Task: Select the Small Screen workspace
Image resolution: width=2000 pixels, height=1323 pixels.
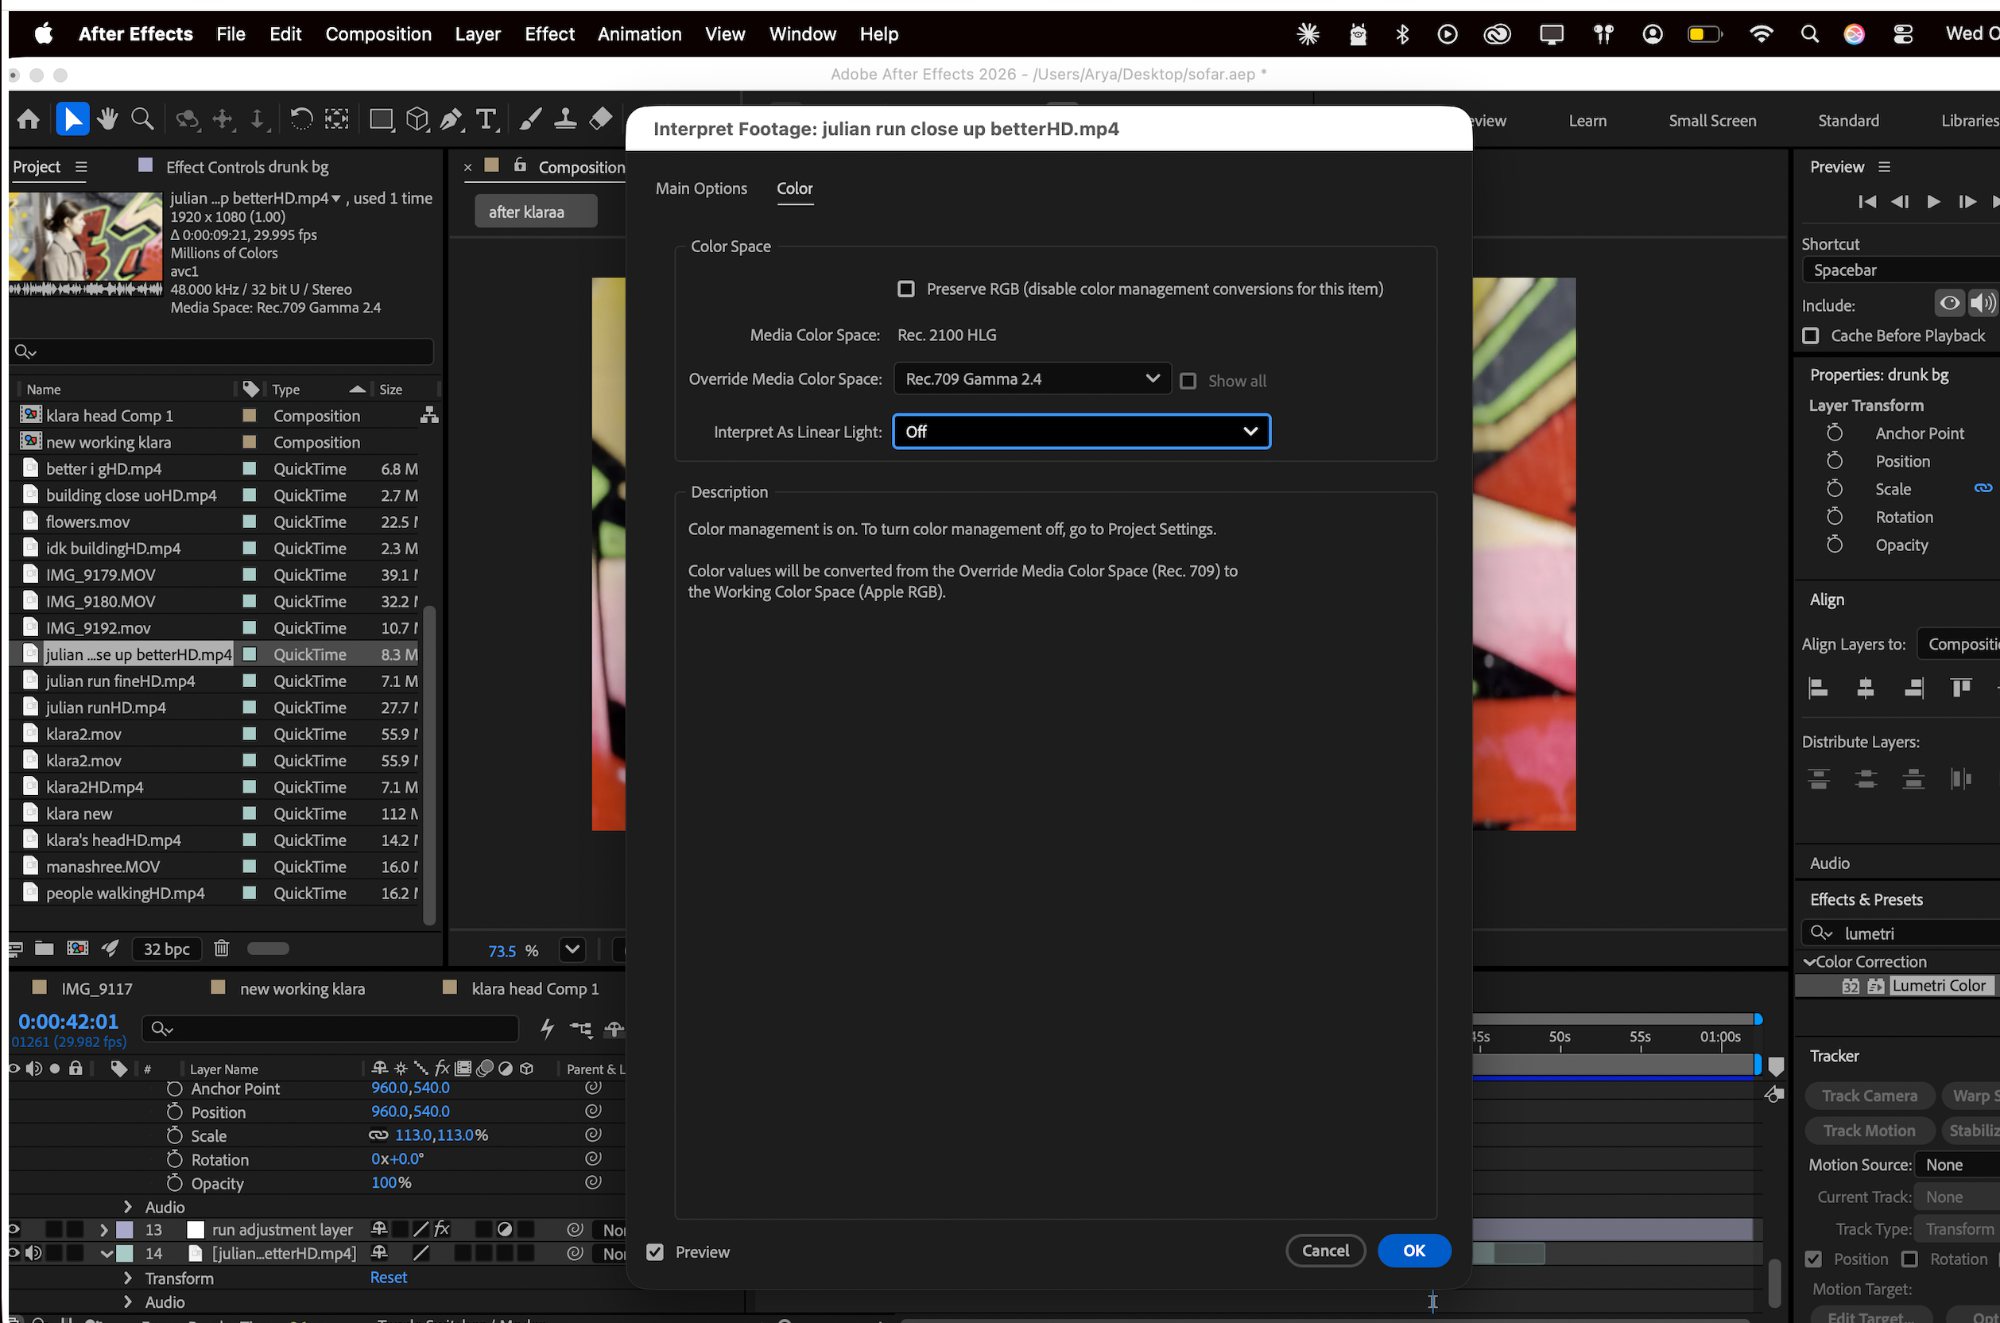Action: 1712,120
